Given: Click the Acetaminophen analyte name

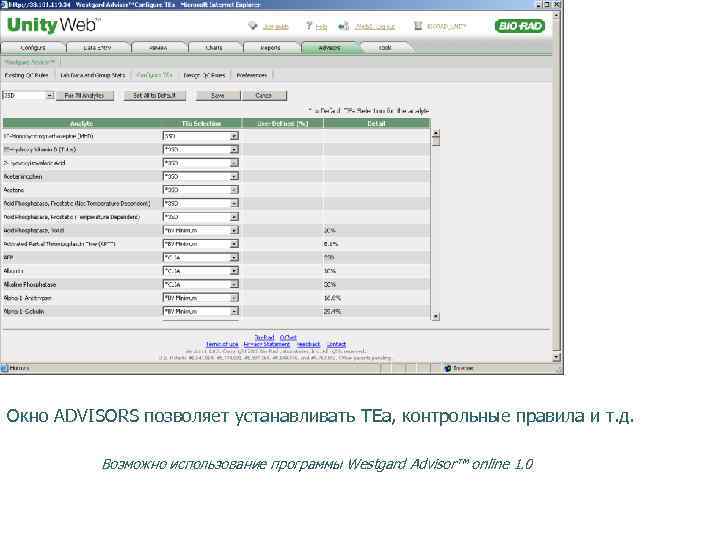Looking at the screenshot, I should coord(23,177).
